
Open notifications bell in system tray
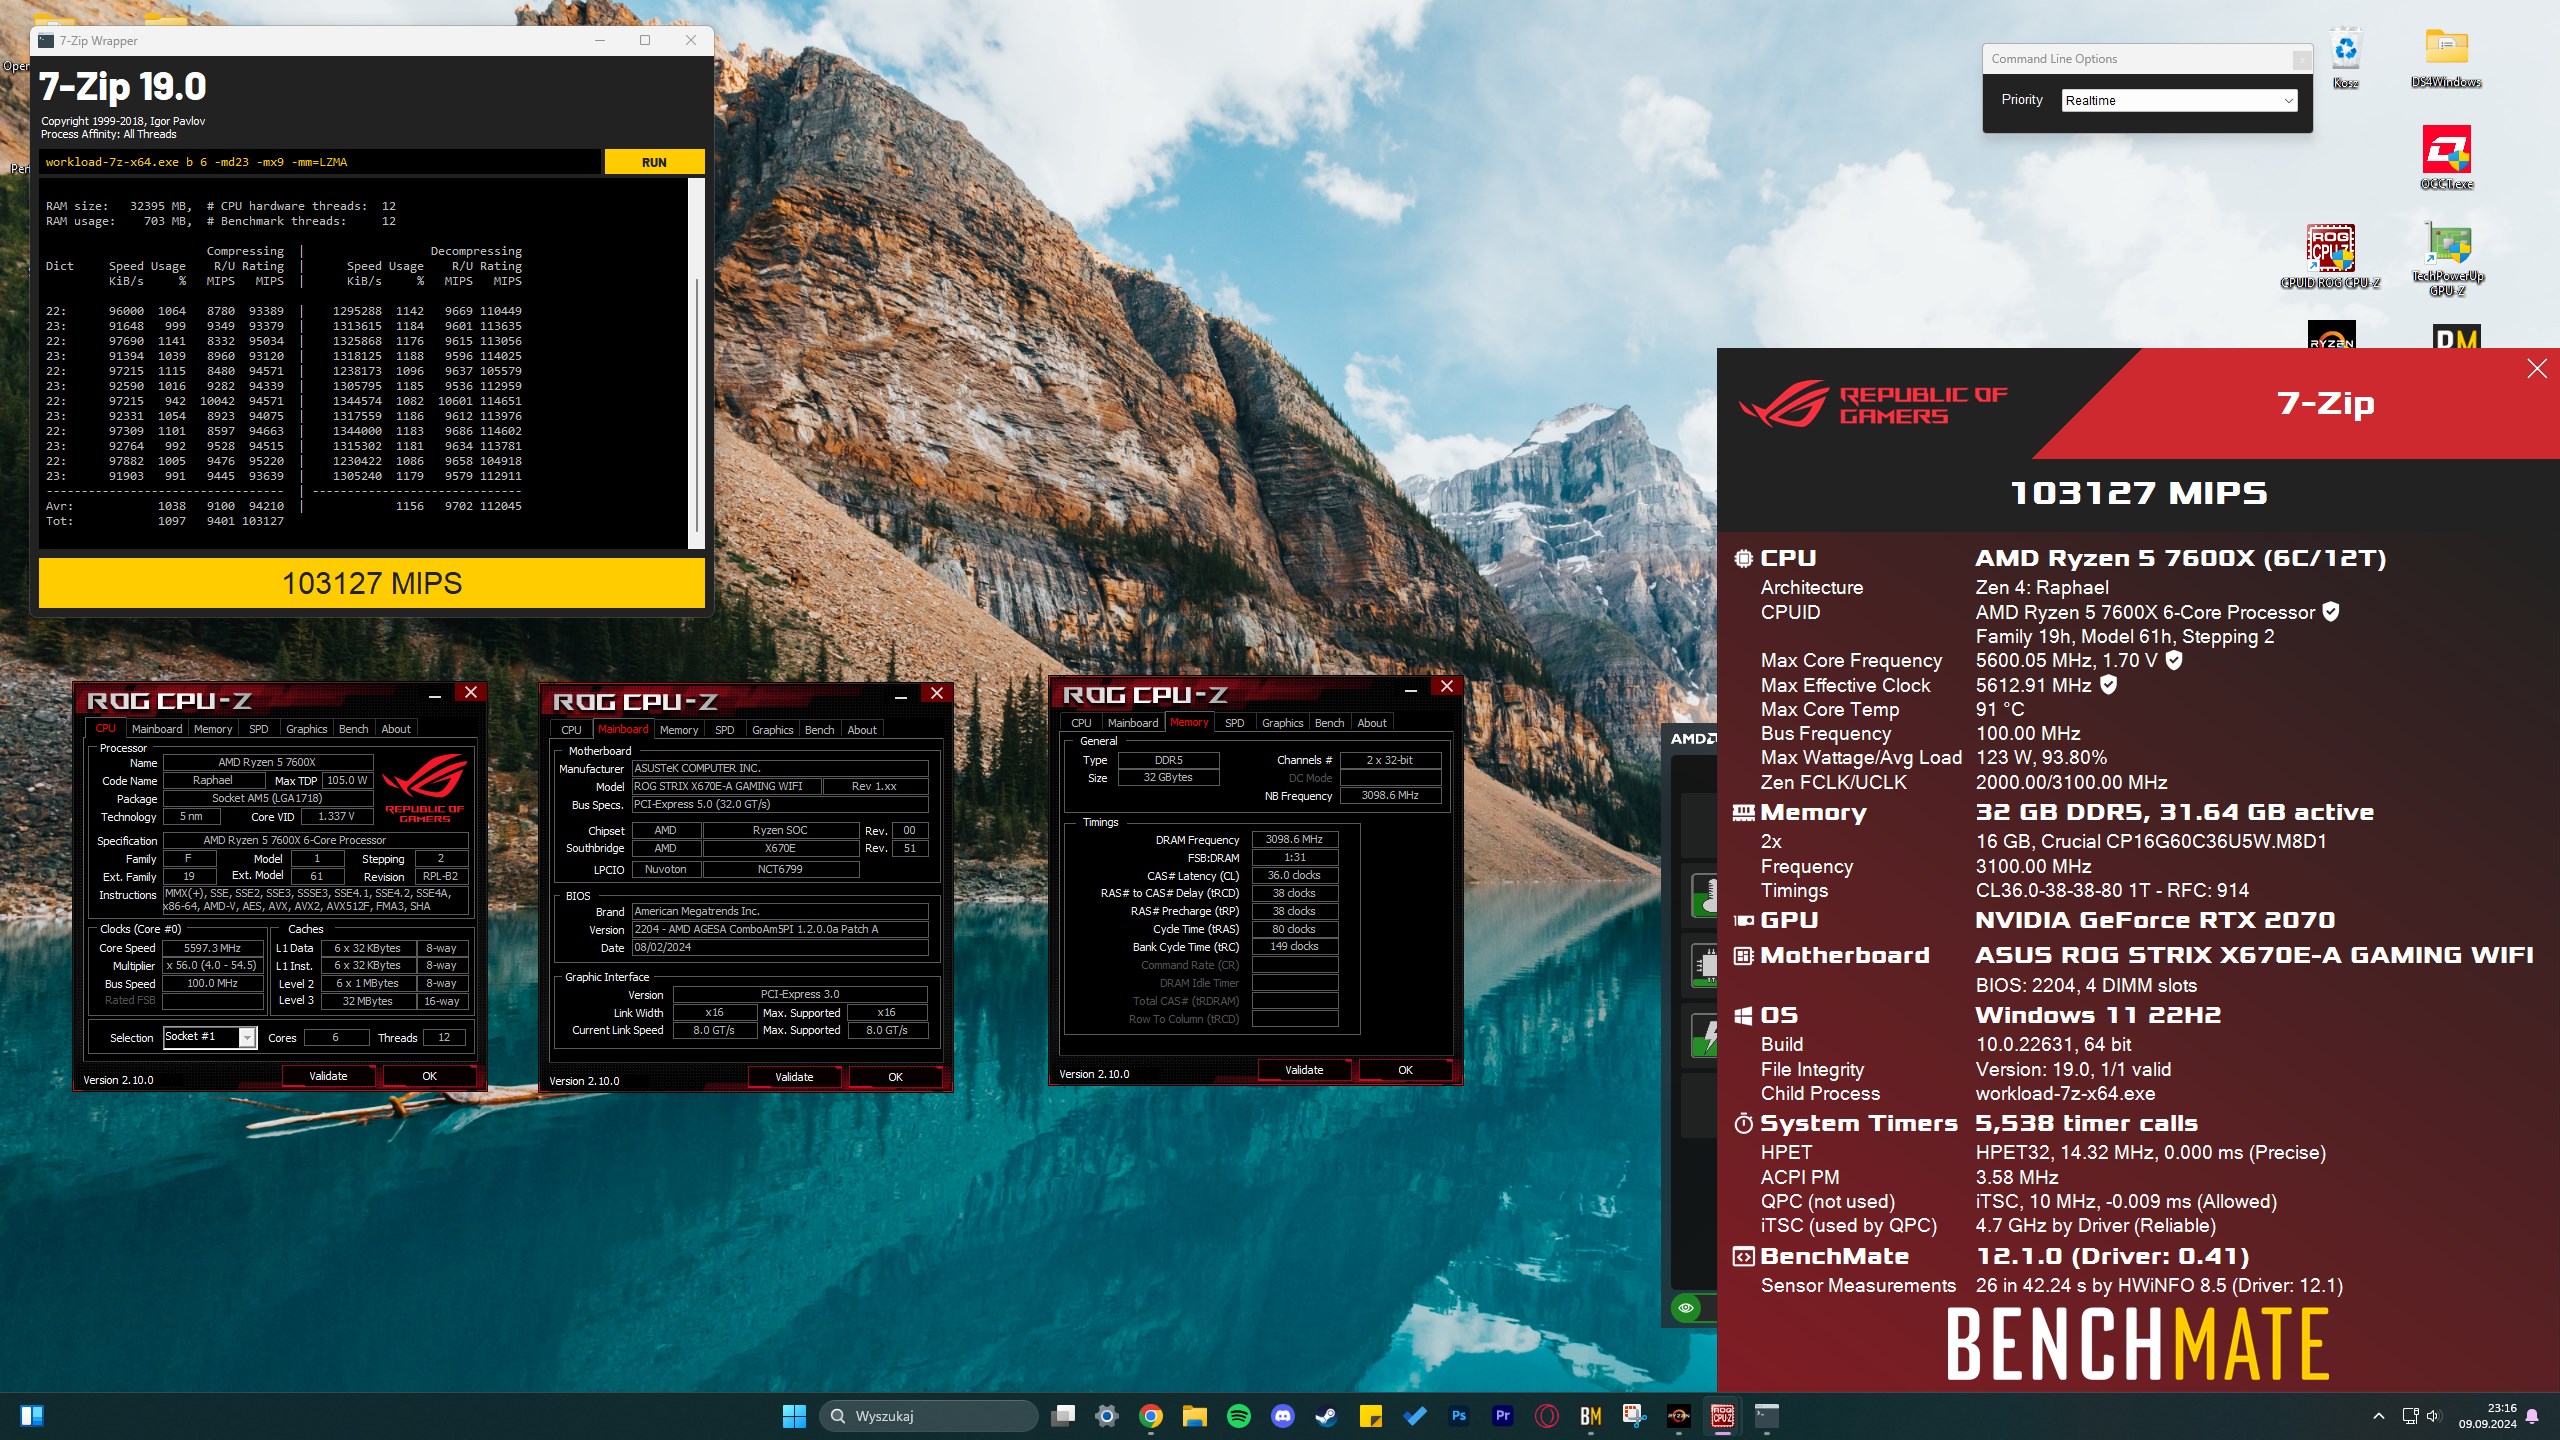[x=2532, y=1416]
